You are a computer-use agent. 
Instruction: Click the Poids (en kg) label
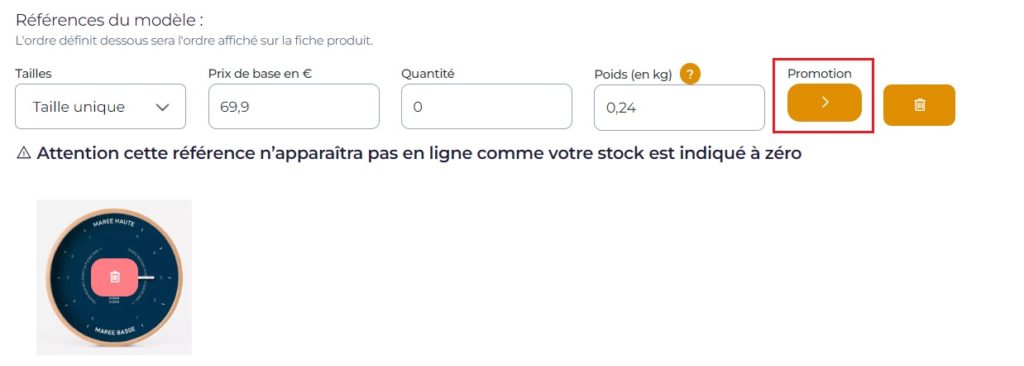pyautogui.click(x=633, y=75)
